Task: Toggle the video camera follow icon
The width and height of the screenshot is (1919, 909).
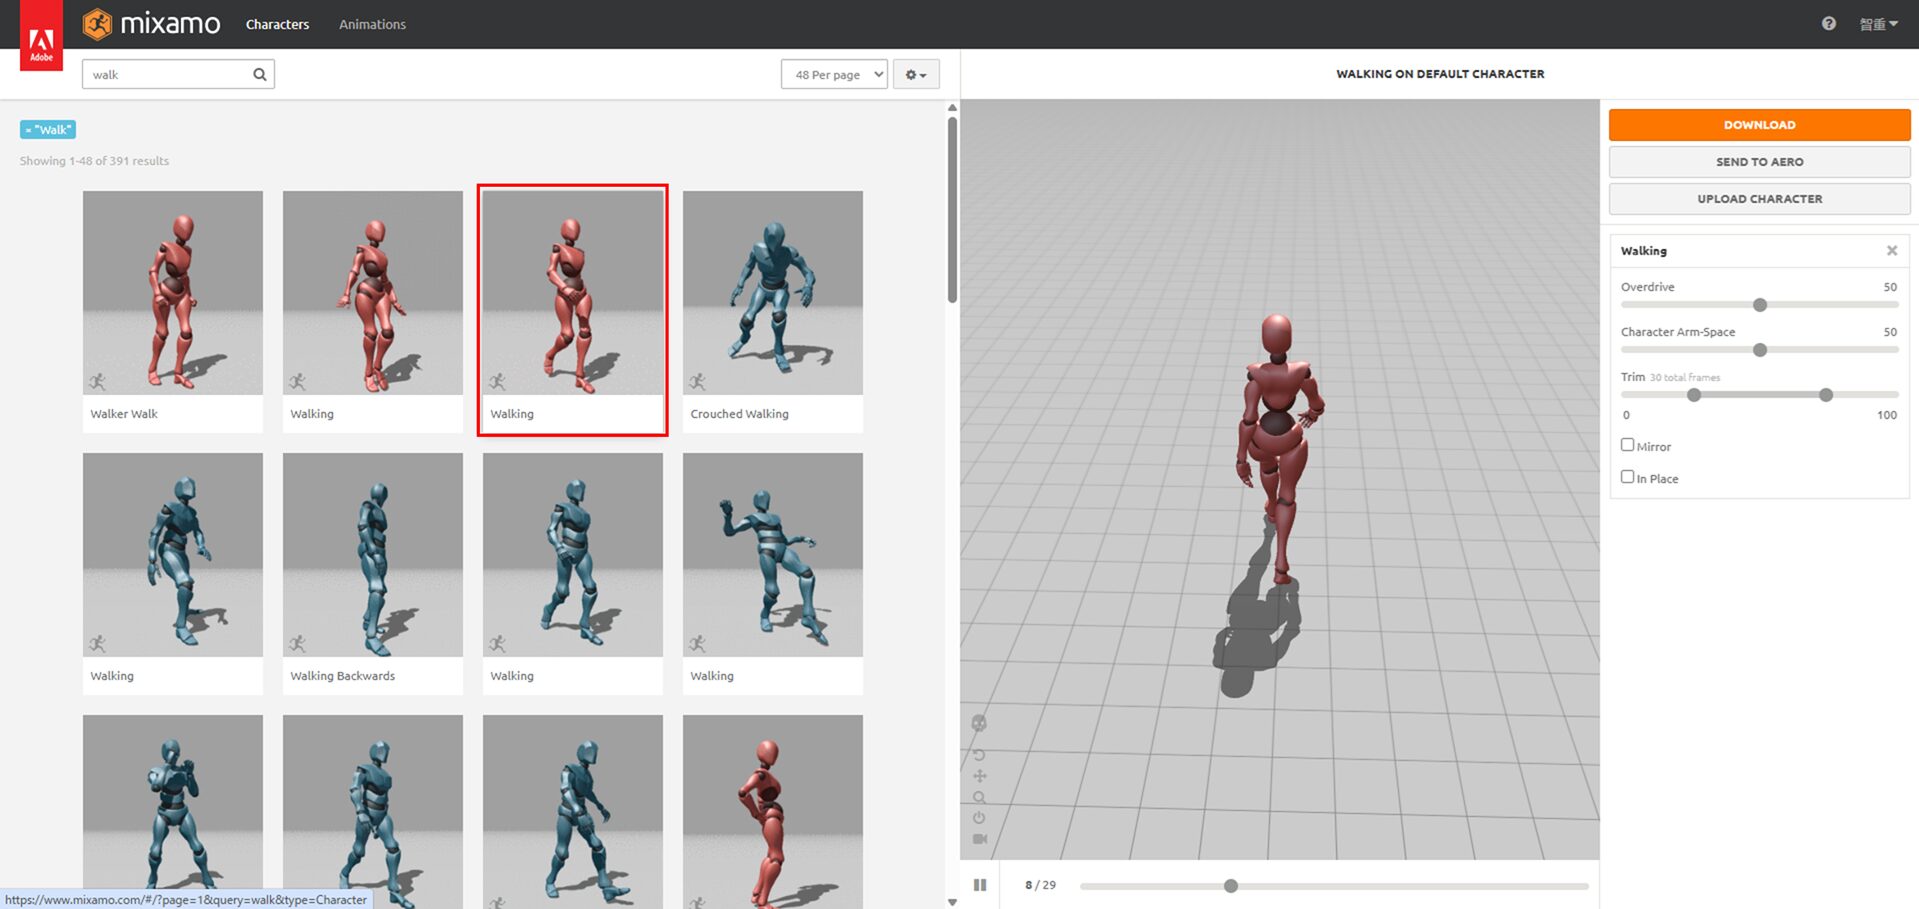Action: click(979, 839)
